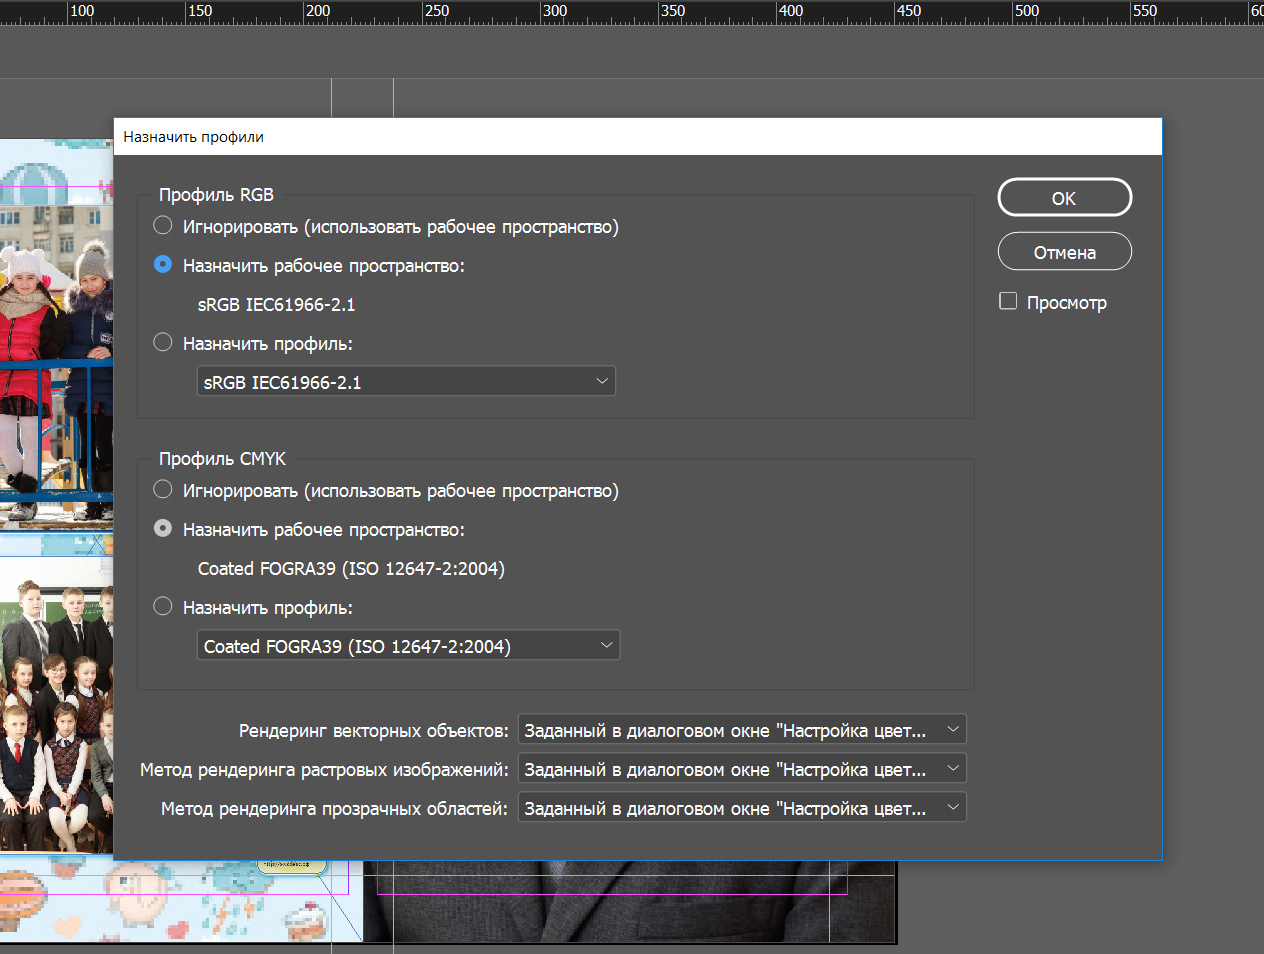
Task: Click the Назначить профили dialog title bar
Action: point(638,137)
